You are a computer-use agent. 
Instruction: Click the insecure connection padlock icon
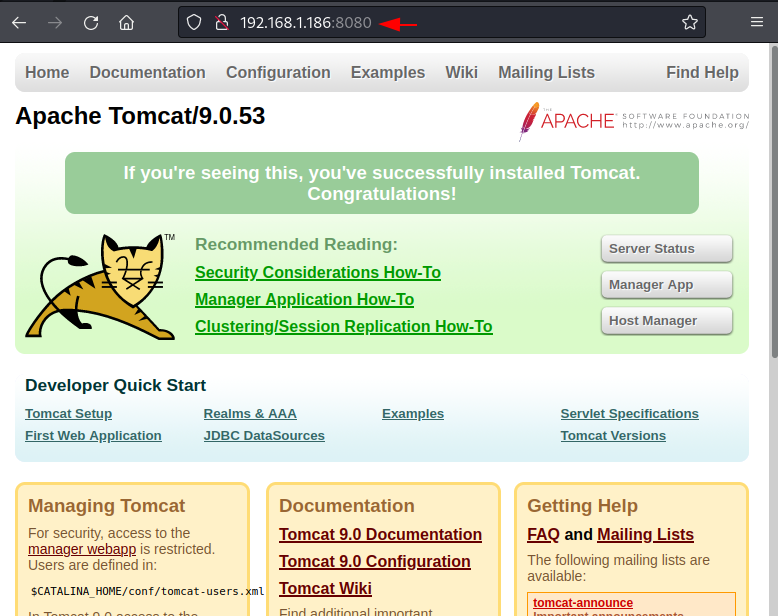pyautogui.click(x=222, y=22)
